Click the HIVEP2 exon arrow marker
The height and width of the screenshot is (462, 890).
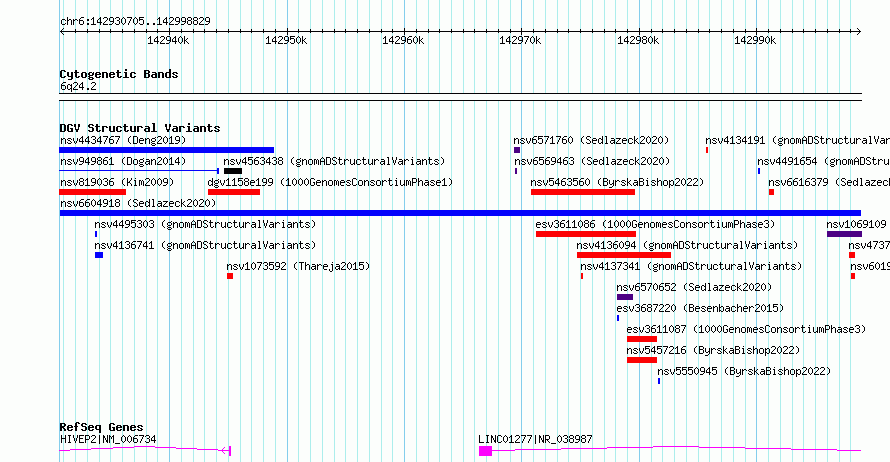point(226,451)
